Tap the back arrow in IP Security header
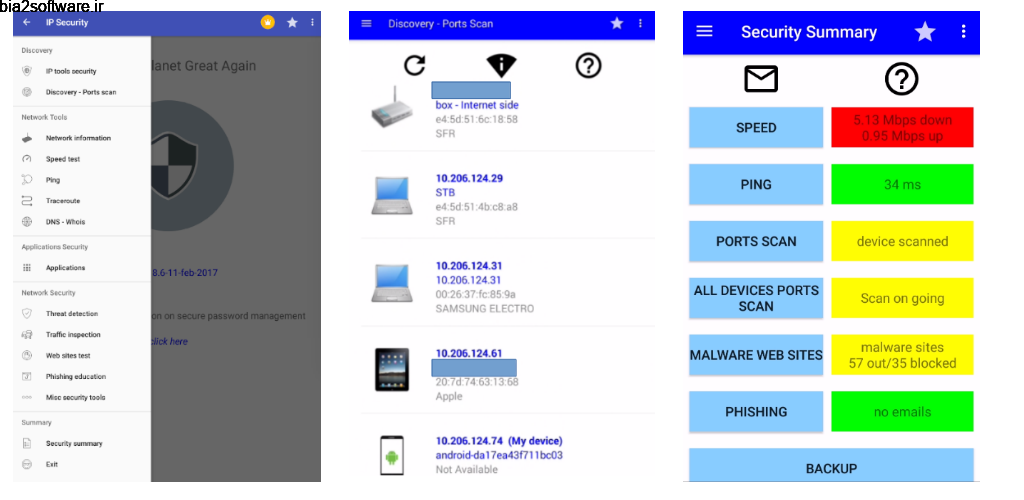Viewport: 1024px width, 500px height. point(27,22)
